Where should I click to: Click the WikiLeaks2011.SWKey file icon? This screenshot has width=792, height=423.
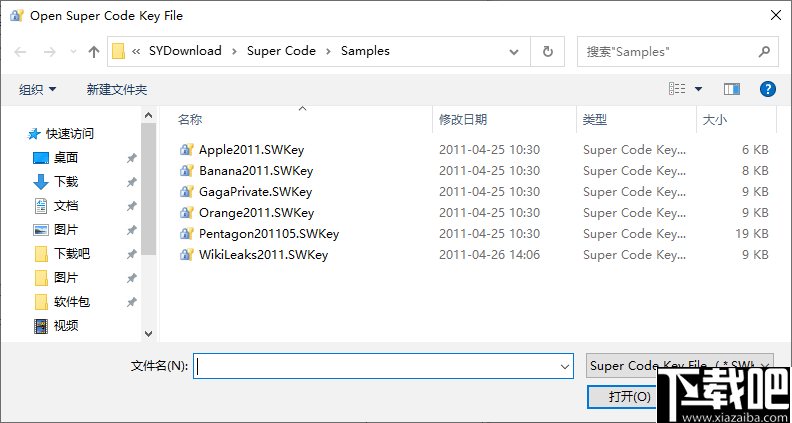coord(187,255)
